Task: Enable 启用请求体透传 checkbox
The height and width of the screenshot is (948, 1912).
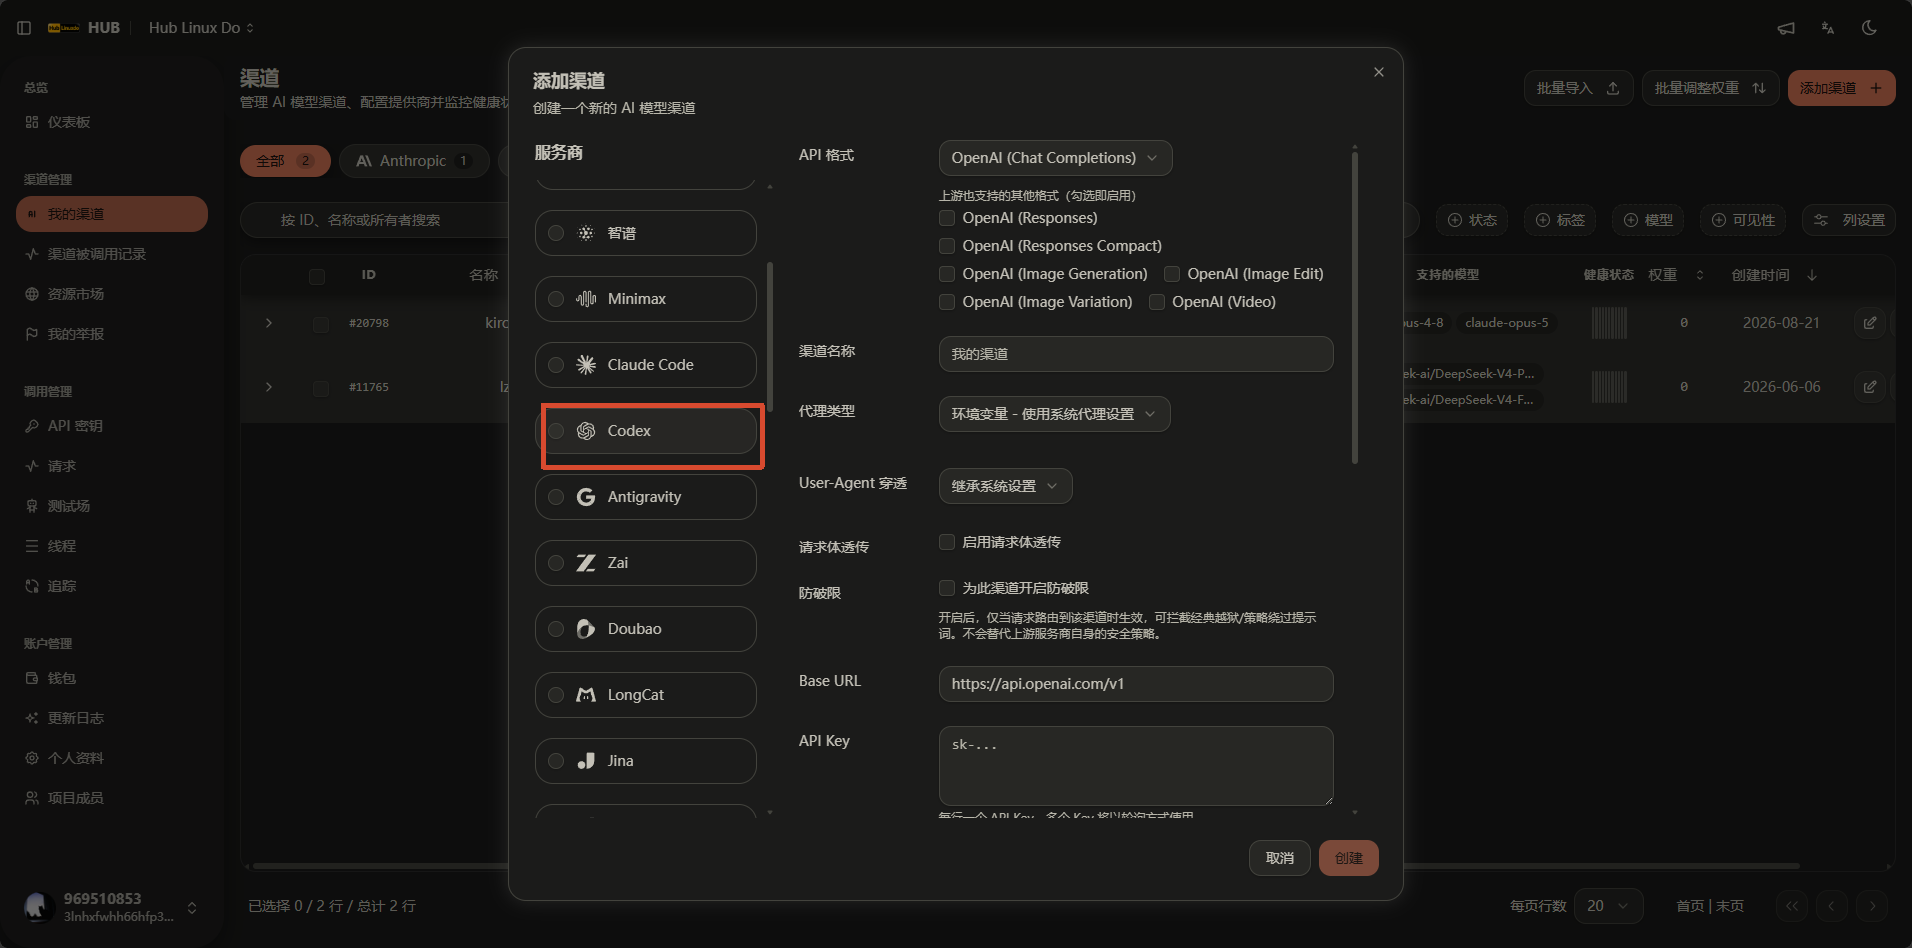Action: pos(947,542)
